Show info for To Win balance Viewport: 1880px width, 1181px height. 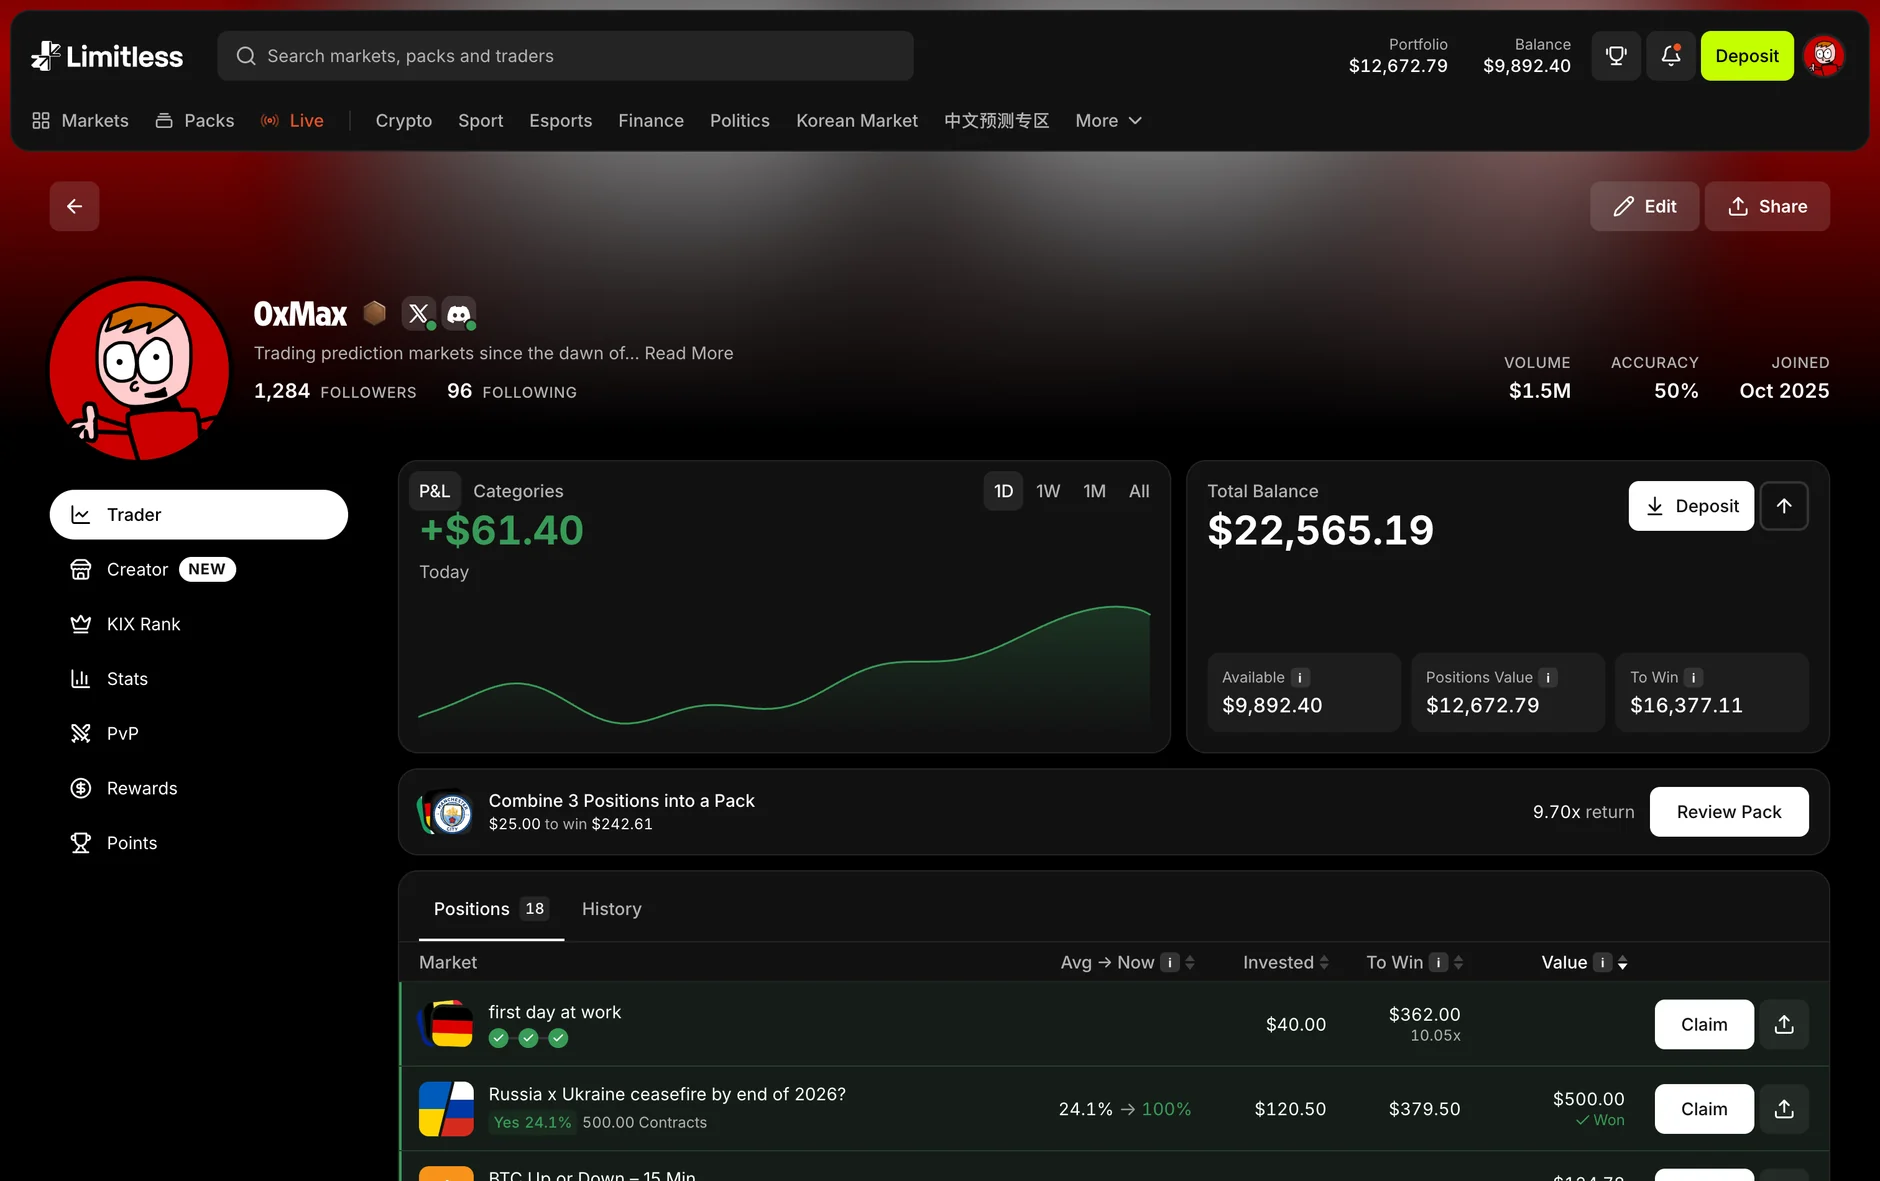(1693, 677)
